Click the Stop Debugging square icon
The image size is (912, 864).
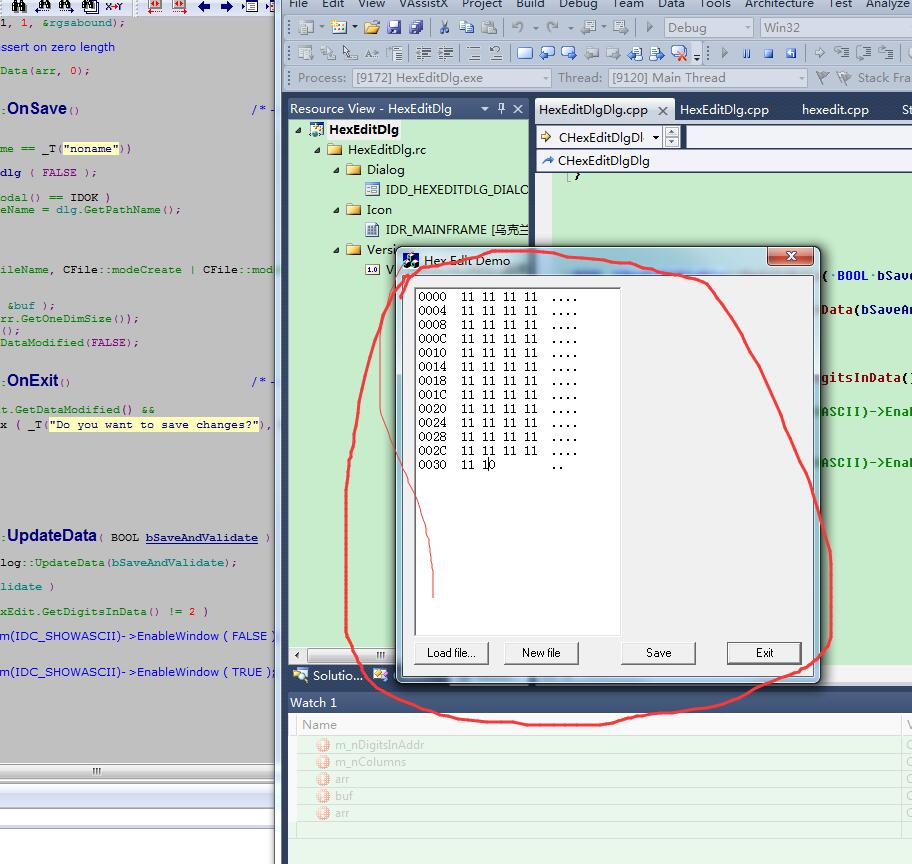tap(767, 53)
